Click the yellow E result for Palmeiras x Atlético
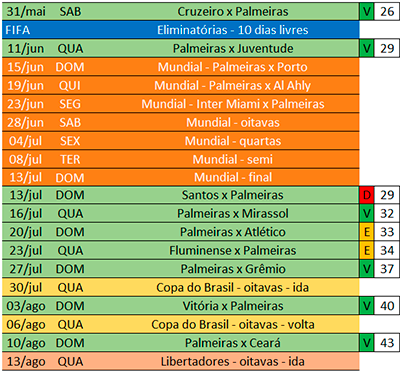This screenshot has height=372, width=400. pyautogui.click(x=367, y=232)
